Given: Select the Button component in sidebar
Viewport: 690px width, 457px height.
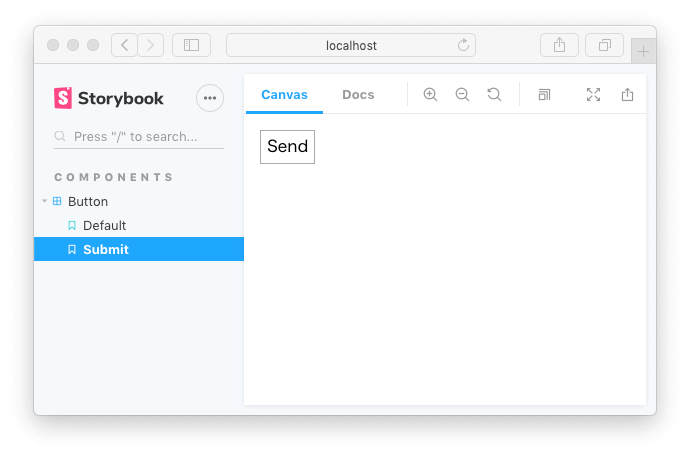Looking at the screenshot, I should 88,201.
